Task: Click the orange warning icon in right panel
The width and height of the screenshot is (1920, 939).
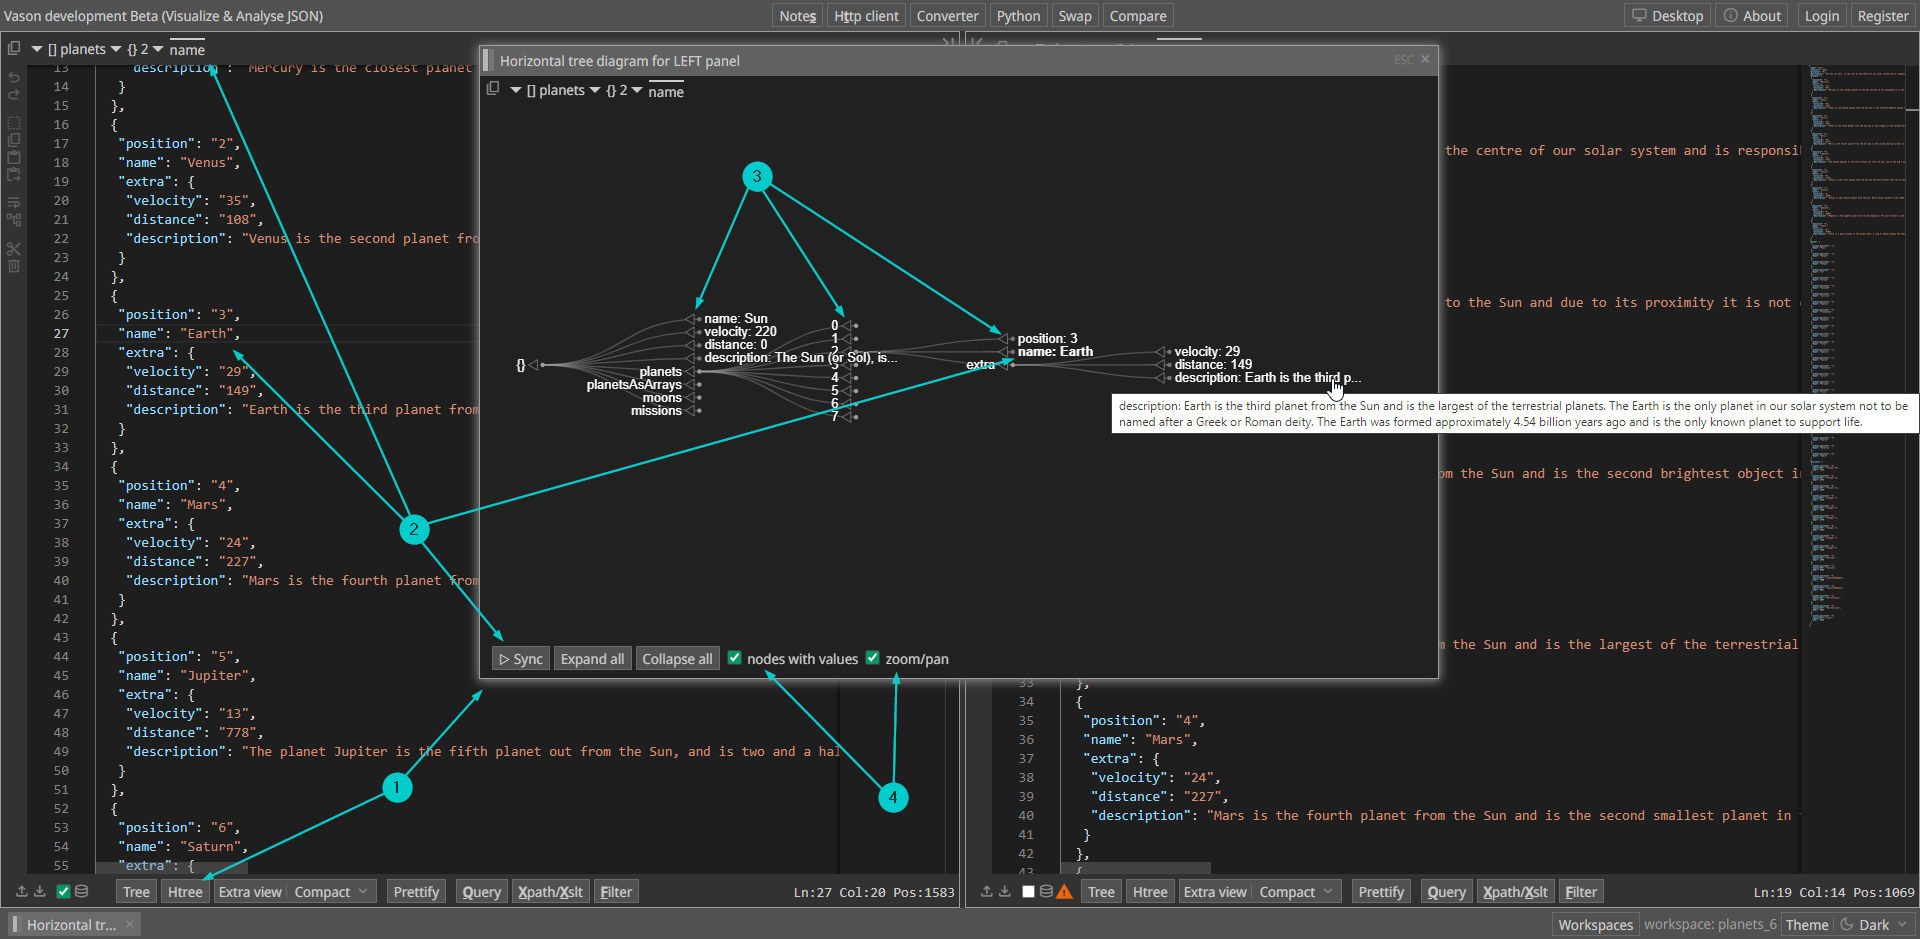Action: click(1064, 891)
